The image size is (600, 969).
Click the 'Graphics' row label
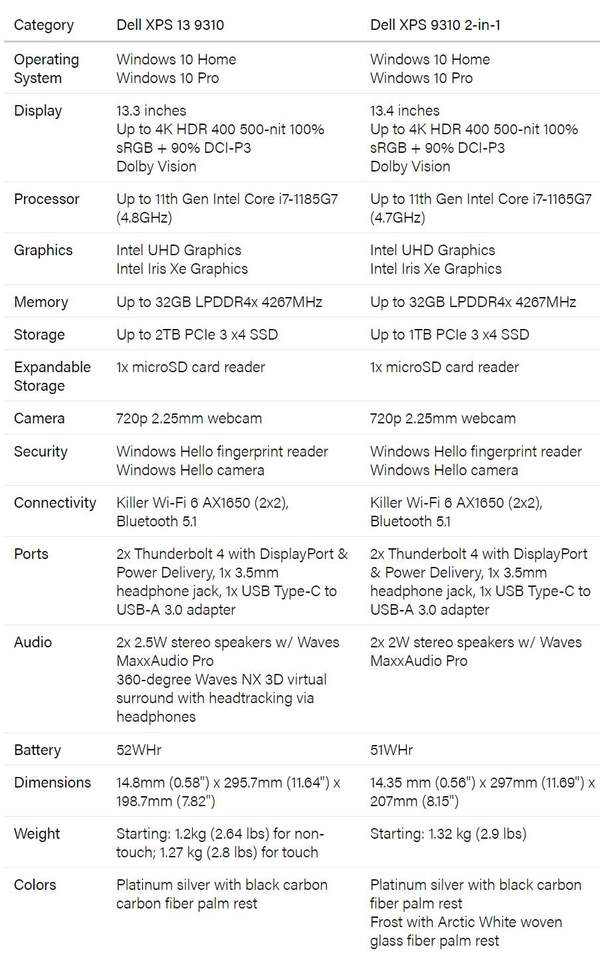[x=43, y=250]
